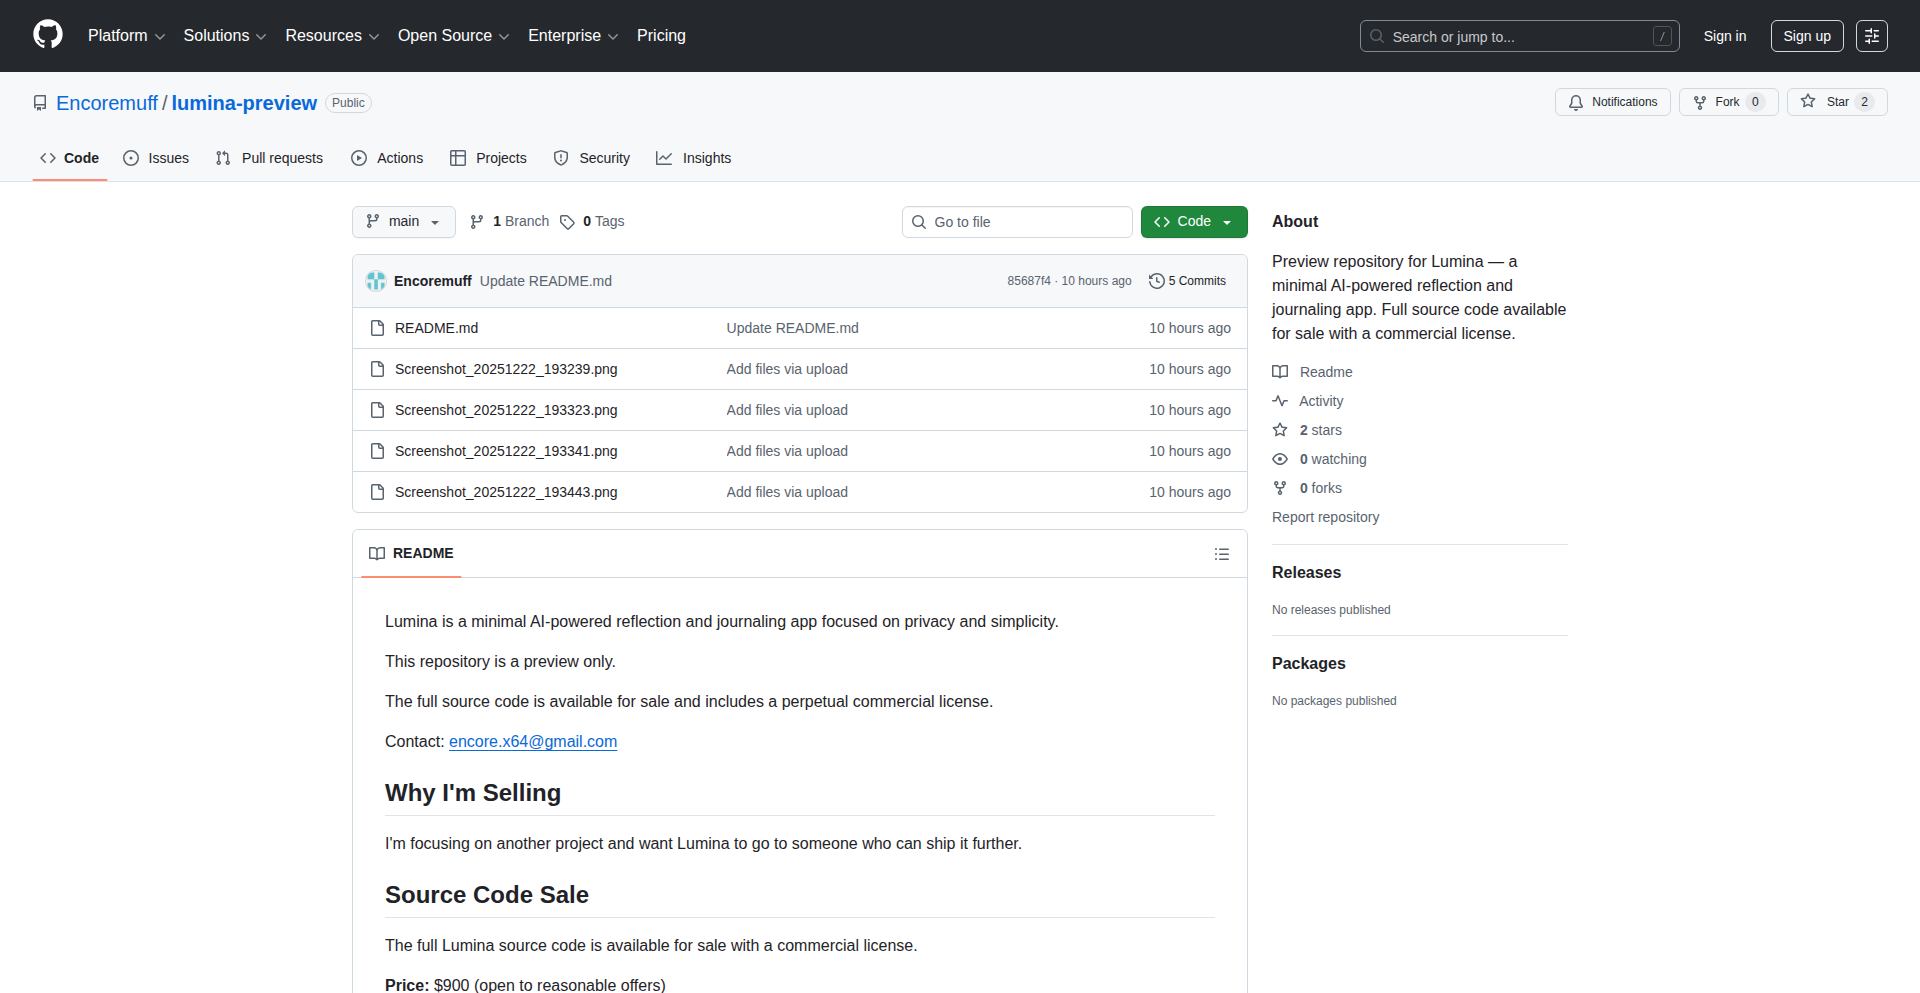
Task: Click the GitHub logo icon
Action: pyautogui.click(x=48, y=35)
